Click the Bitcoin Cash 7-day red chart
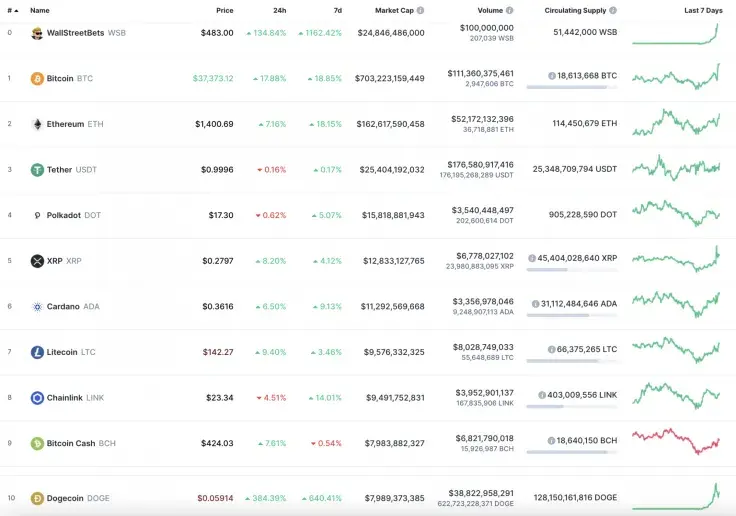The image size is (736, 516). [675, 440]
